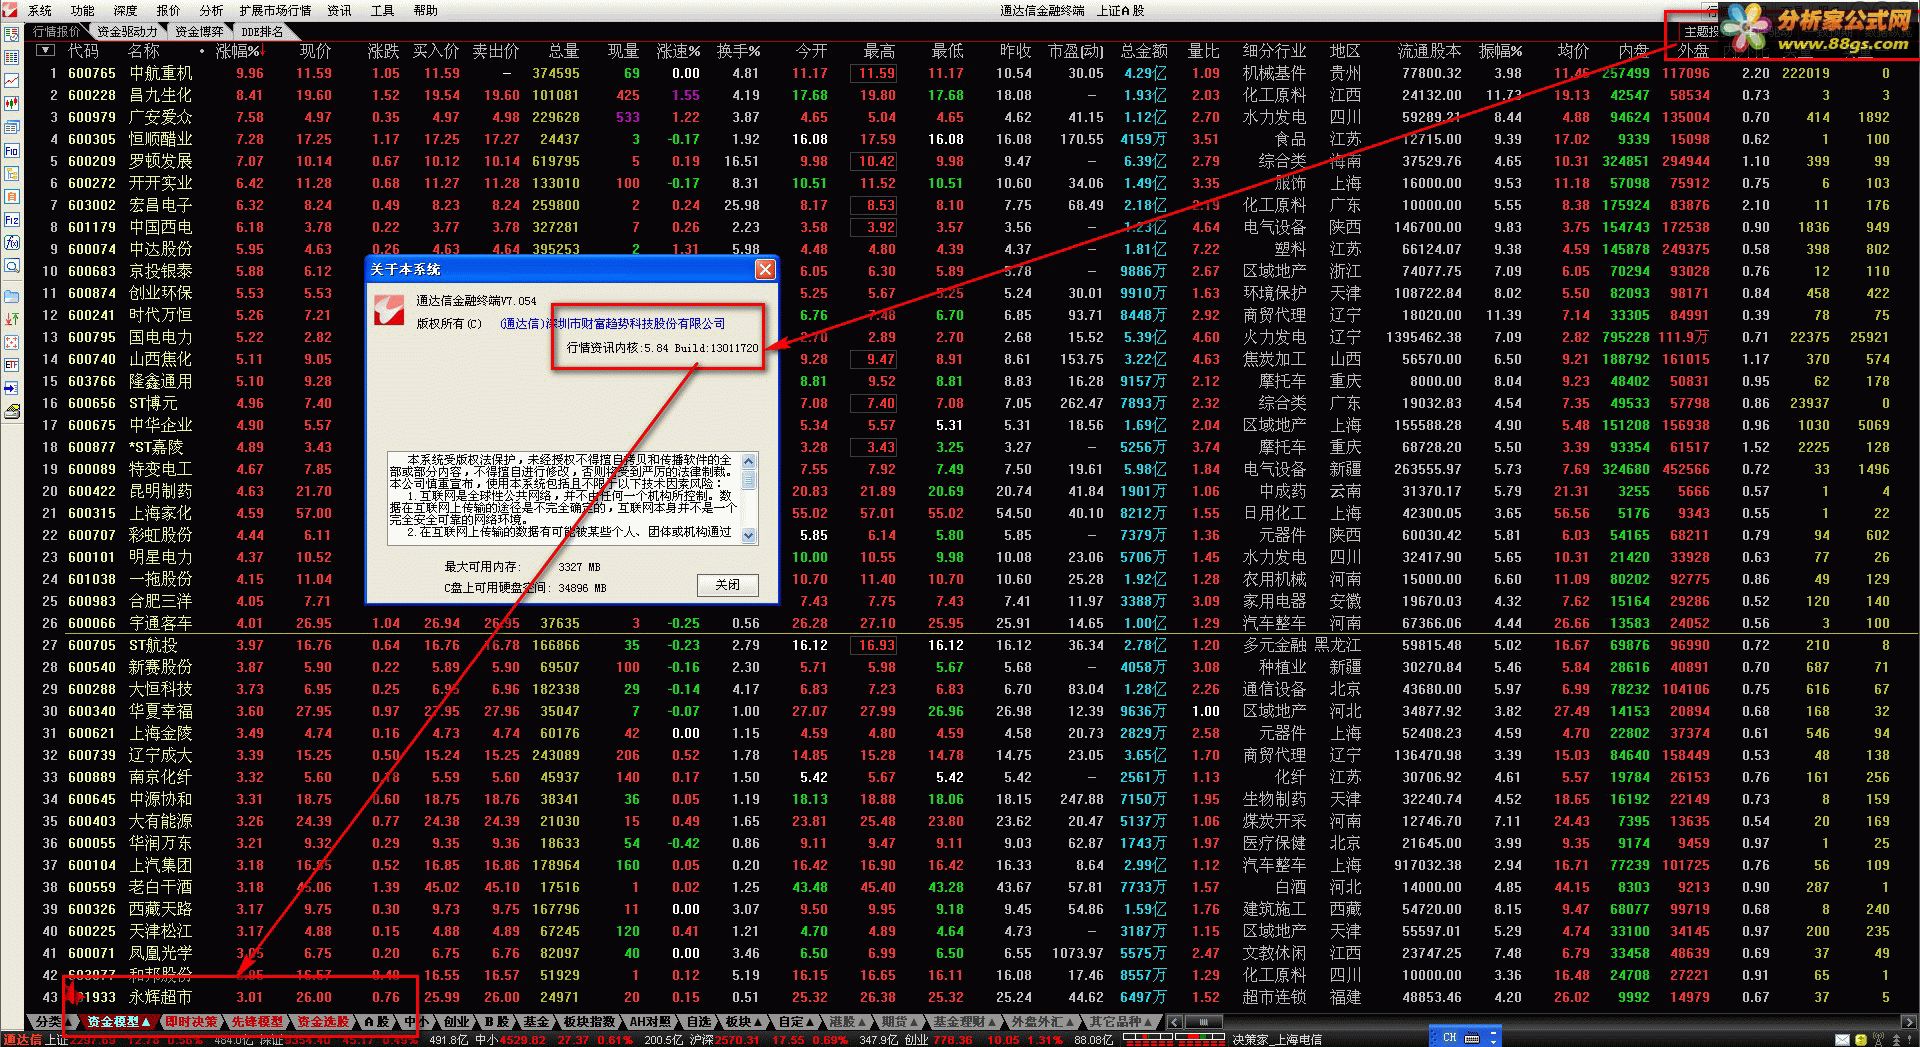The width and height of the screenshot is (1920, 1047).
Task: Click the red-green up-down arrows icon
Action: tap(12, 319)
